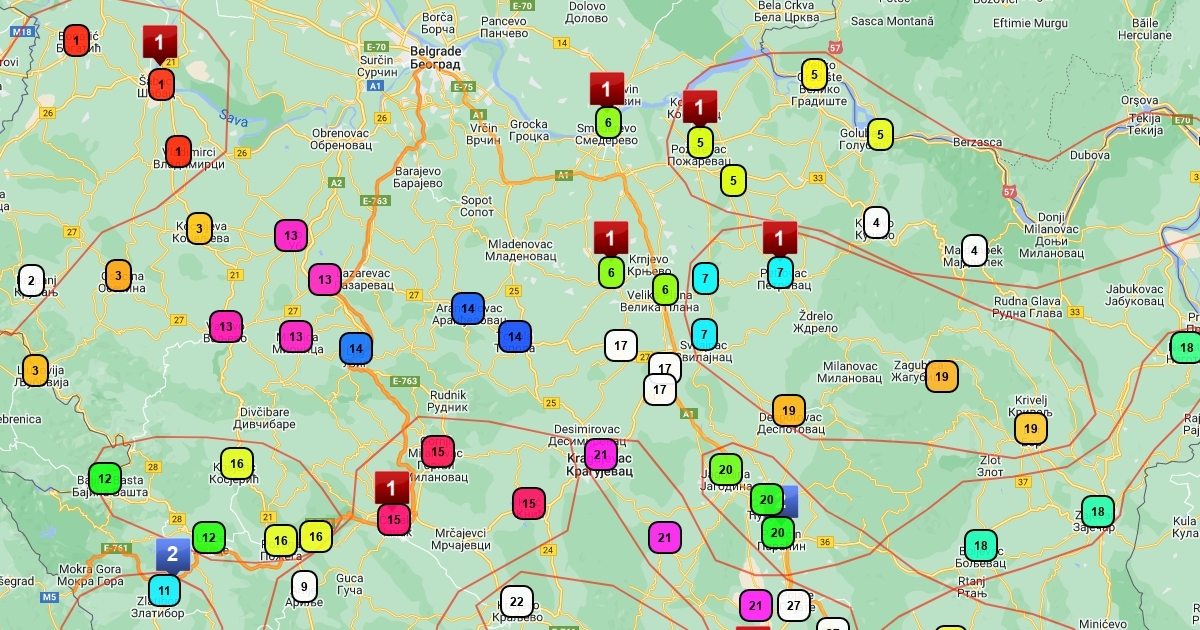
Task: Open the green marker 18 at Boljevac
Action: tap(980, 546)
